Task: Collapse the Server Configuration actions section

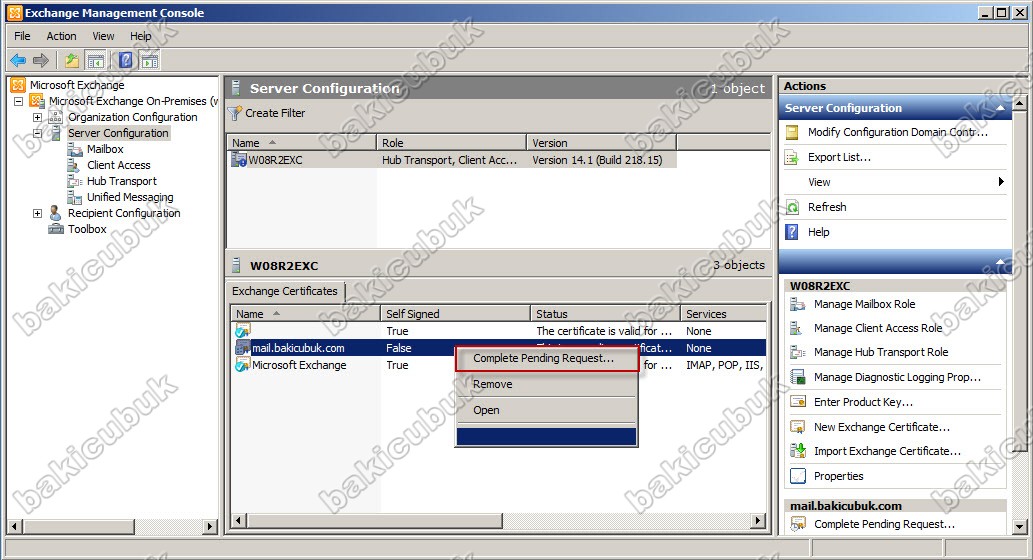Action: click(x=1000, y=108)
